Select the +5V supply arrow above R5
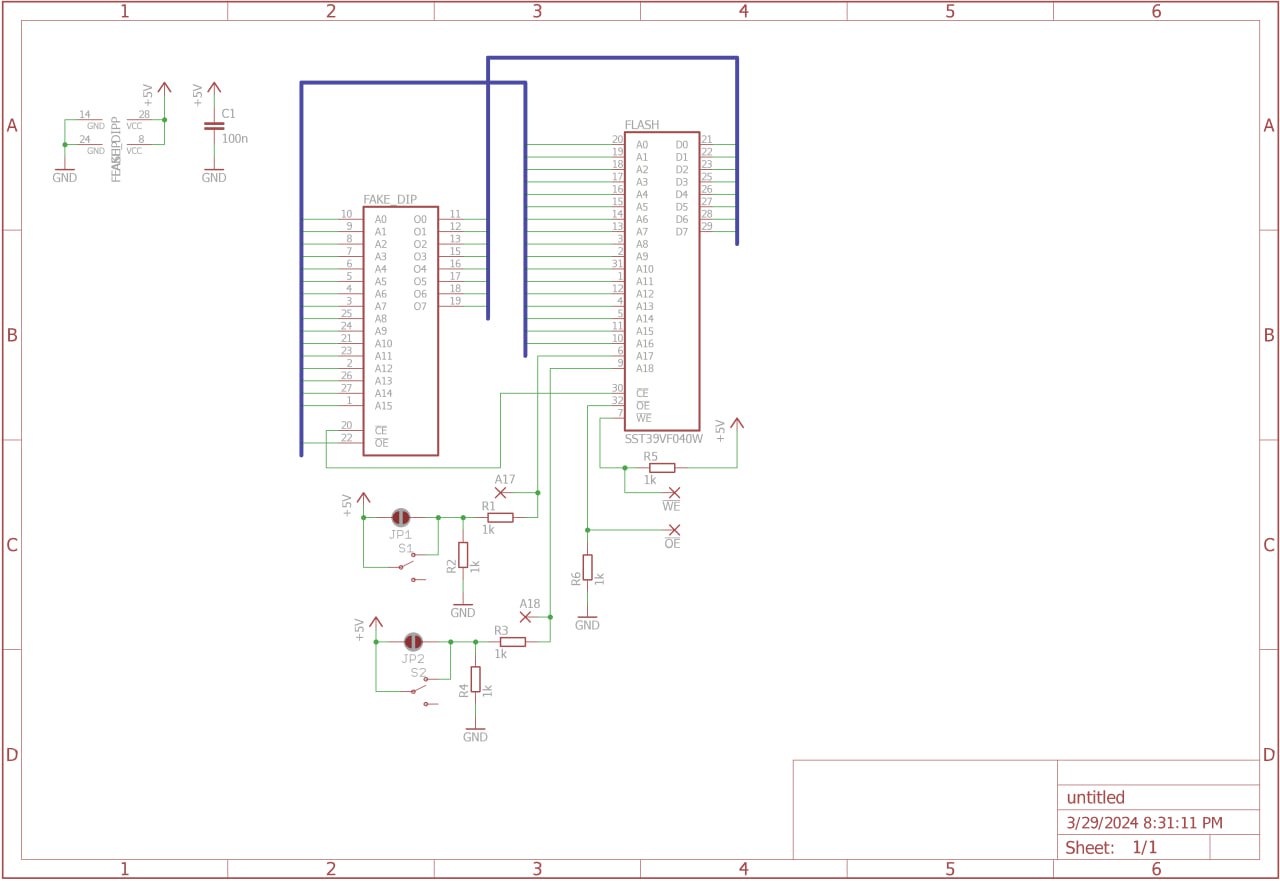The image size is (1280, 881). 737,425
